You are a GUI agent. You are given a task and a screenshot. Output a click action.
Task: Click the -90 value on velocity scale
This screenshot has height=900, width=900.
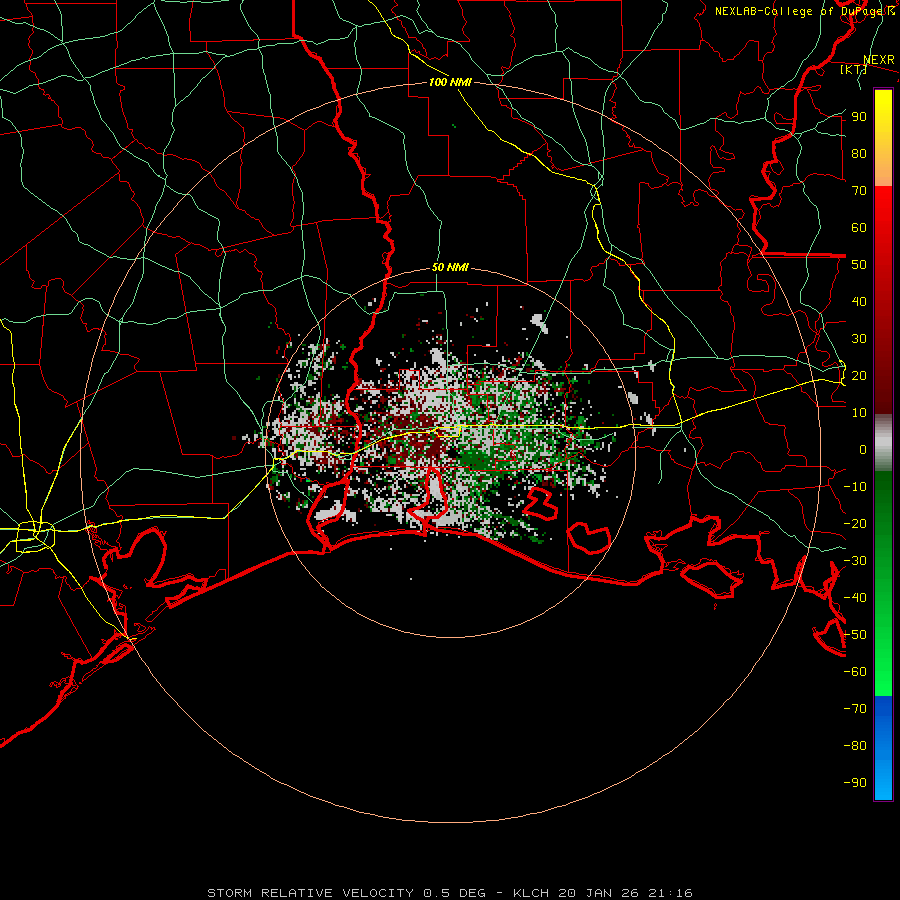(855, 783)
